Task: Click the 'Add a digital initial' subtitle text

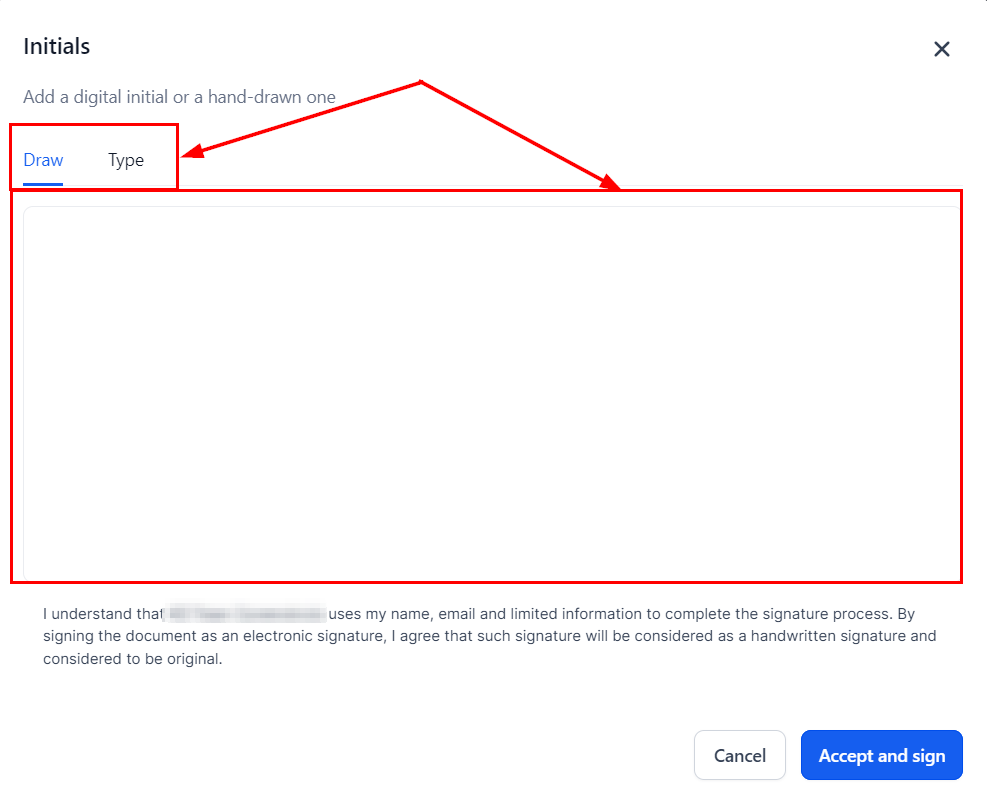Action: [x=179, y=97]
